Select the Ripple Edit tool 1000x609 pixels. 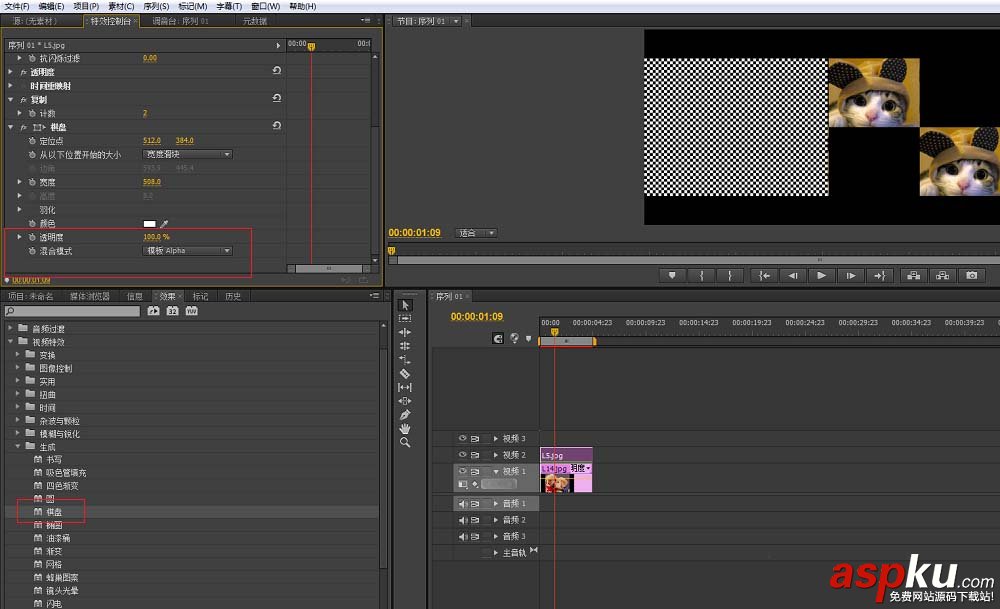pyautogui.click(x=405, y=332)
